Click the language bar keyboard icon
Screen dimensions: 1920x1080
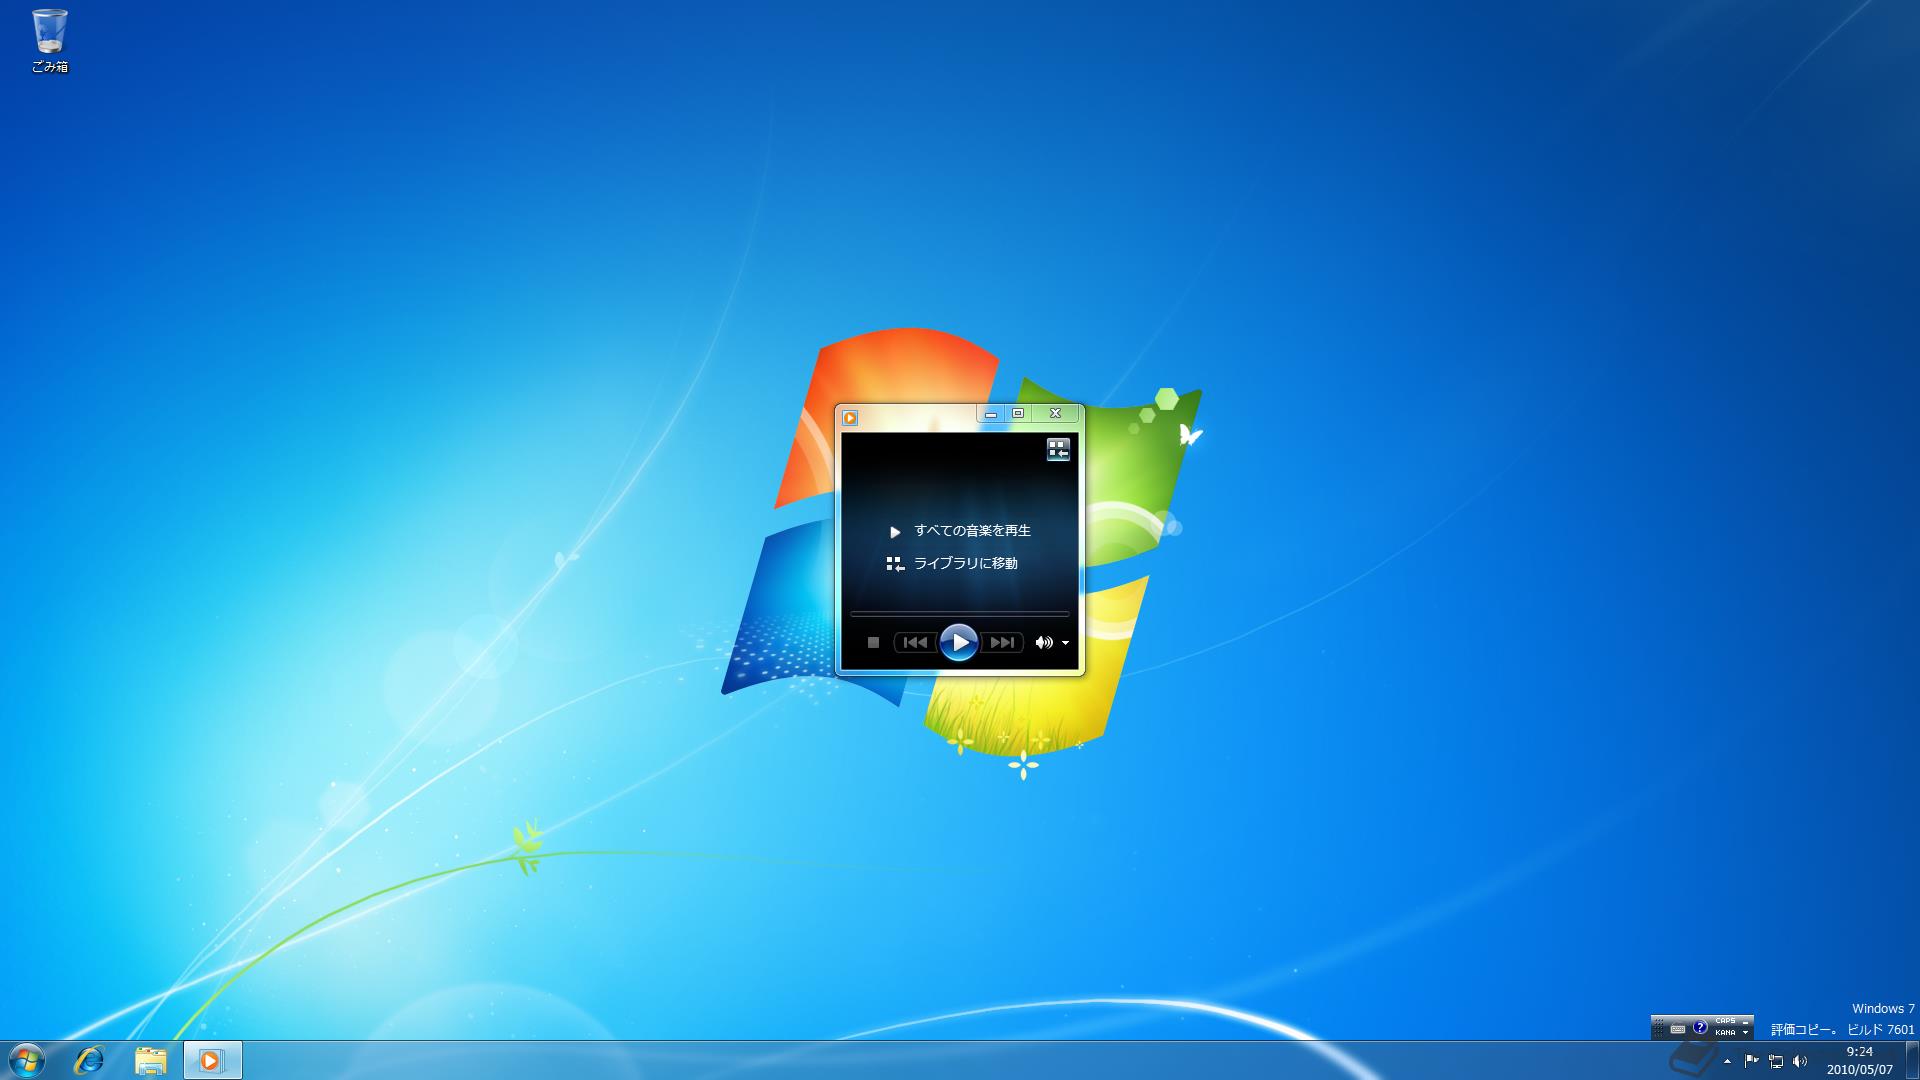pos(1677,1028)
